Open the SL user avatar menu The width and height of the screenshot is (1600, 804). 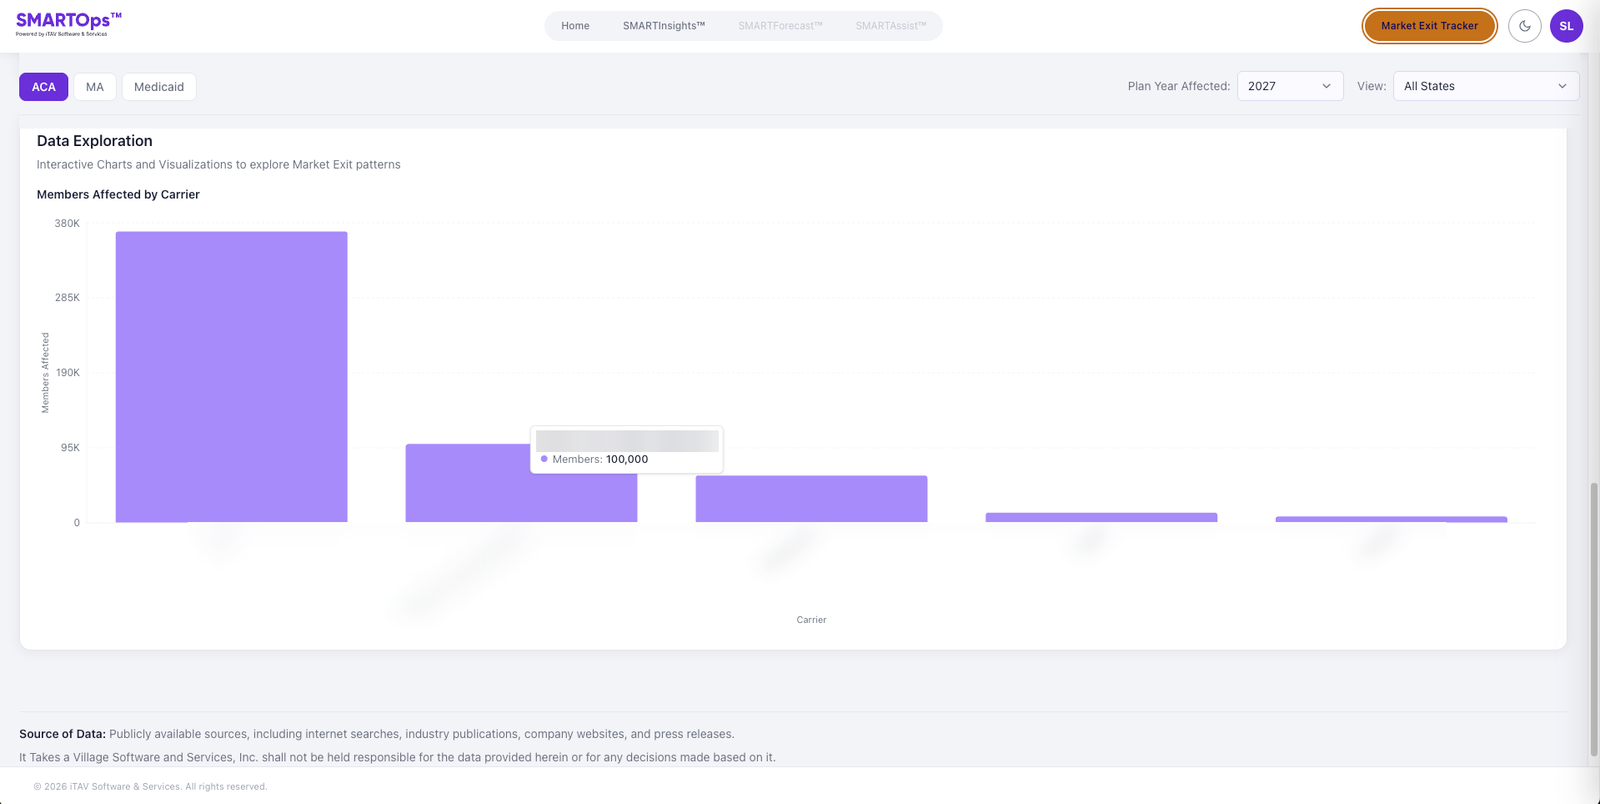[1566, 26]
